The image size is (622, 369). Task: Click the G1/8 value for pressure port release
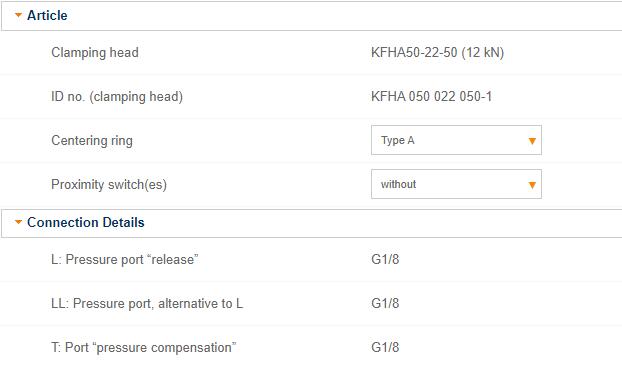[385, 259]
